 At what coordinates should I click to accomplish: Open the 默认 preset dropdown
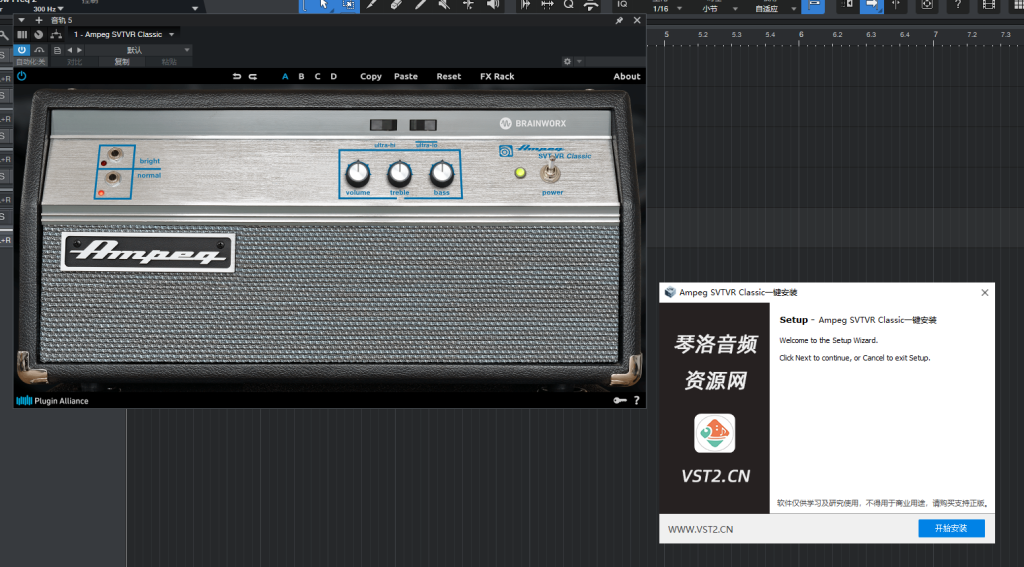(138, 50)
